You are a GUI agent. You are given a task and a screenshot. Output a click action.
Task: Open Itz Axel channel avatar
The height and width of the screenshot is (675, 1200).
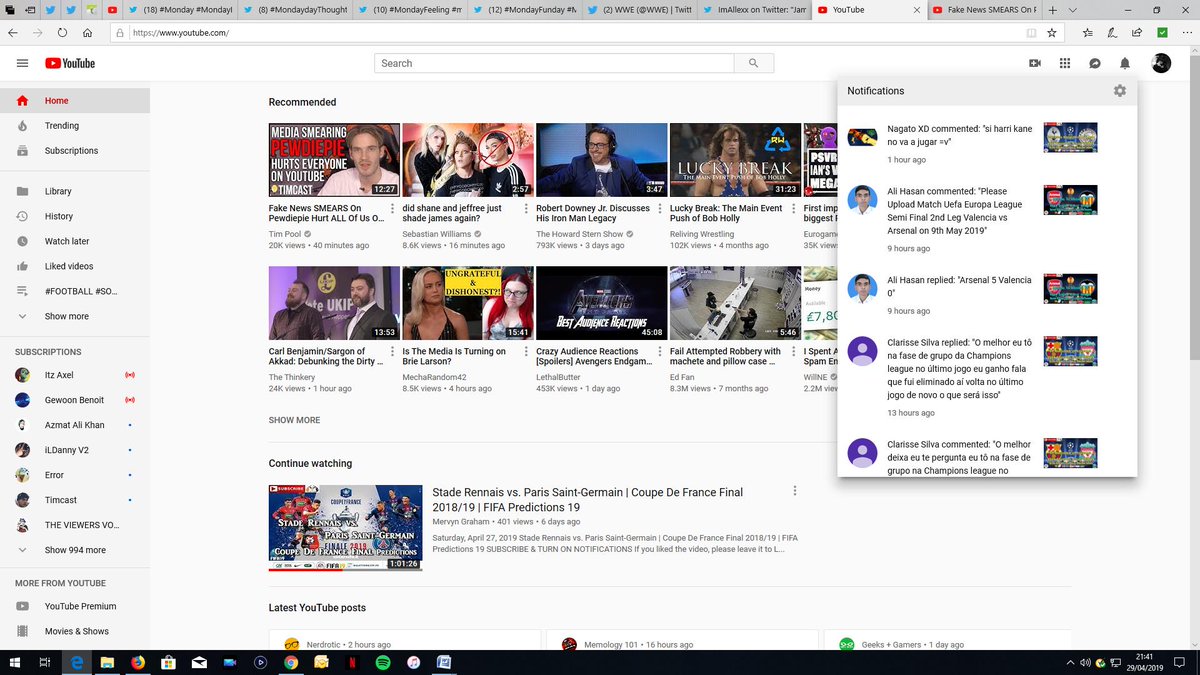[x=23, y=375]
